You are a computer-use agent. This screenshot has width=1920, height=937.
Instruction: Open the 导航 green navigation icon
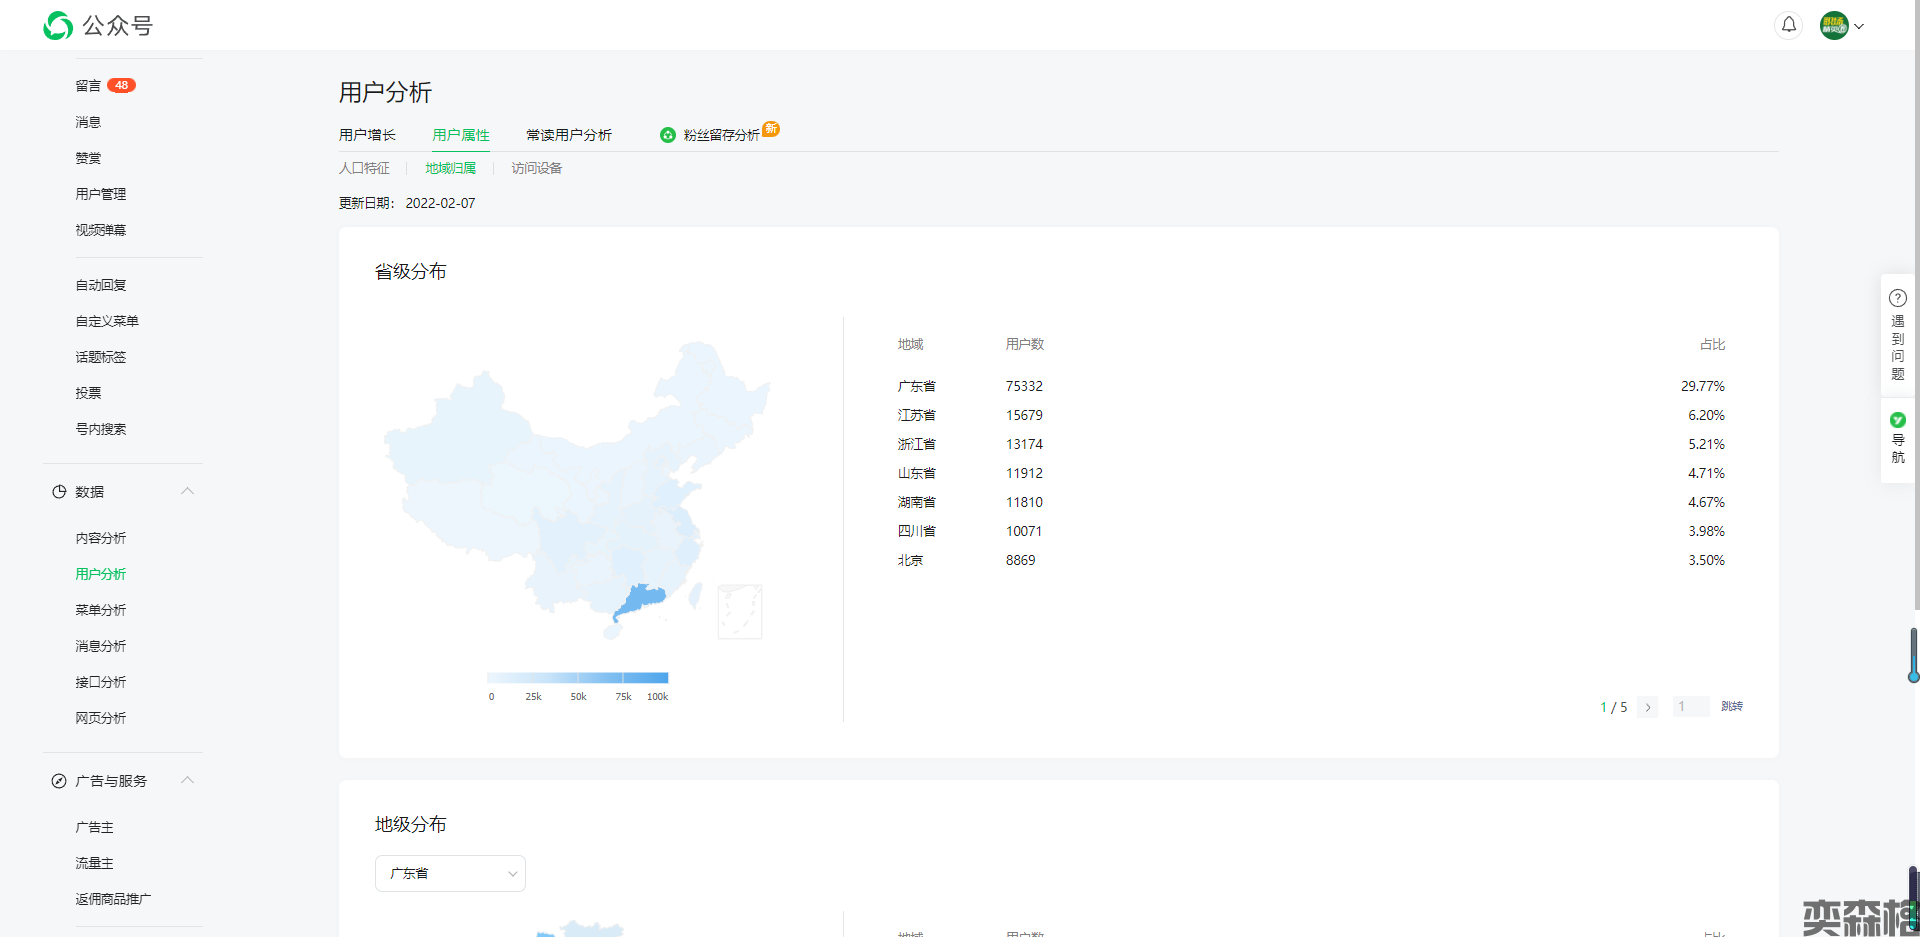click(1897, 420)
